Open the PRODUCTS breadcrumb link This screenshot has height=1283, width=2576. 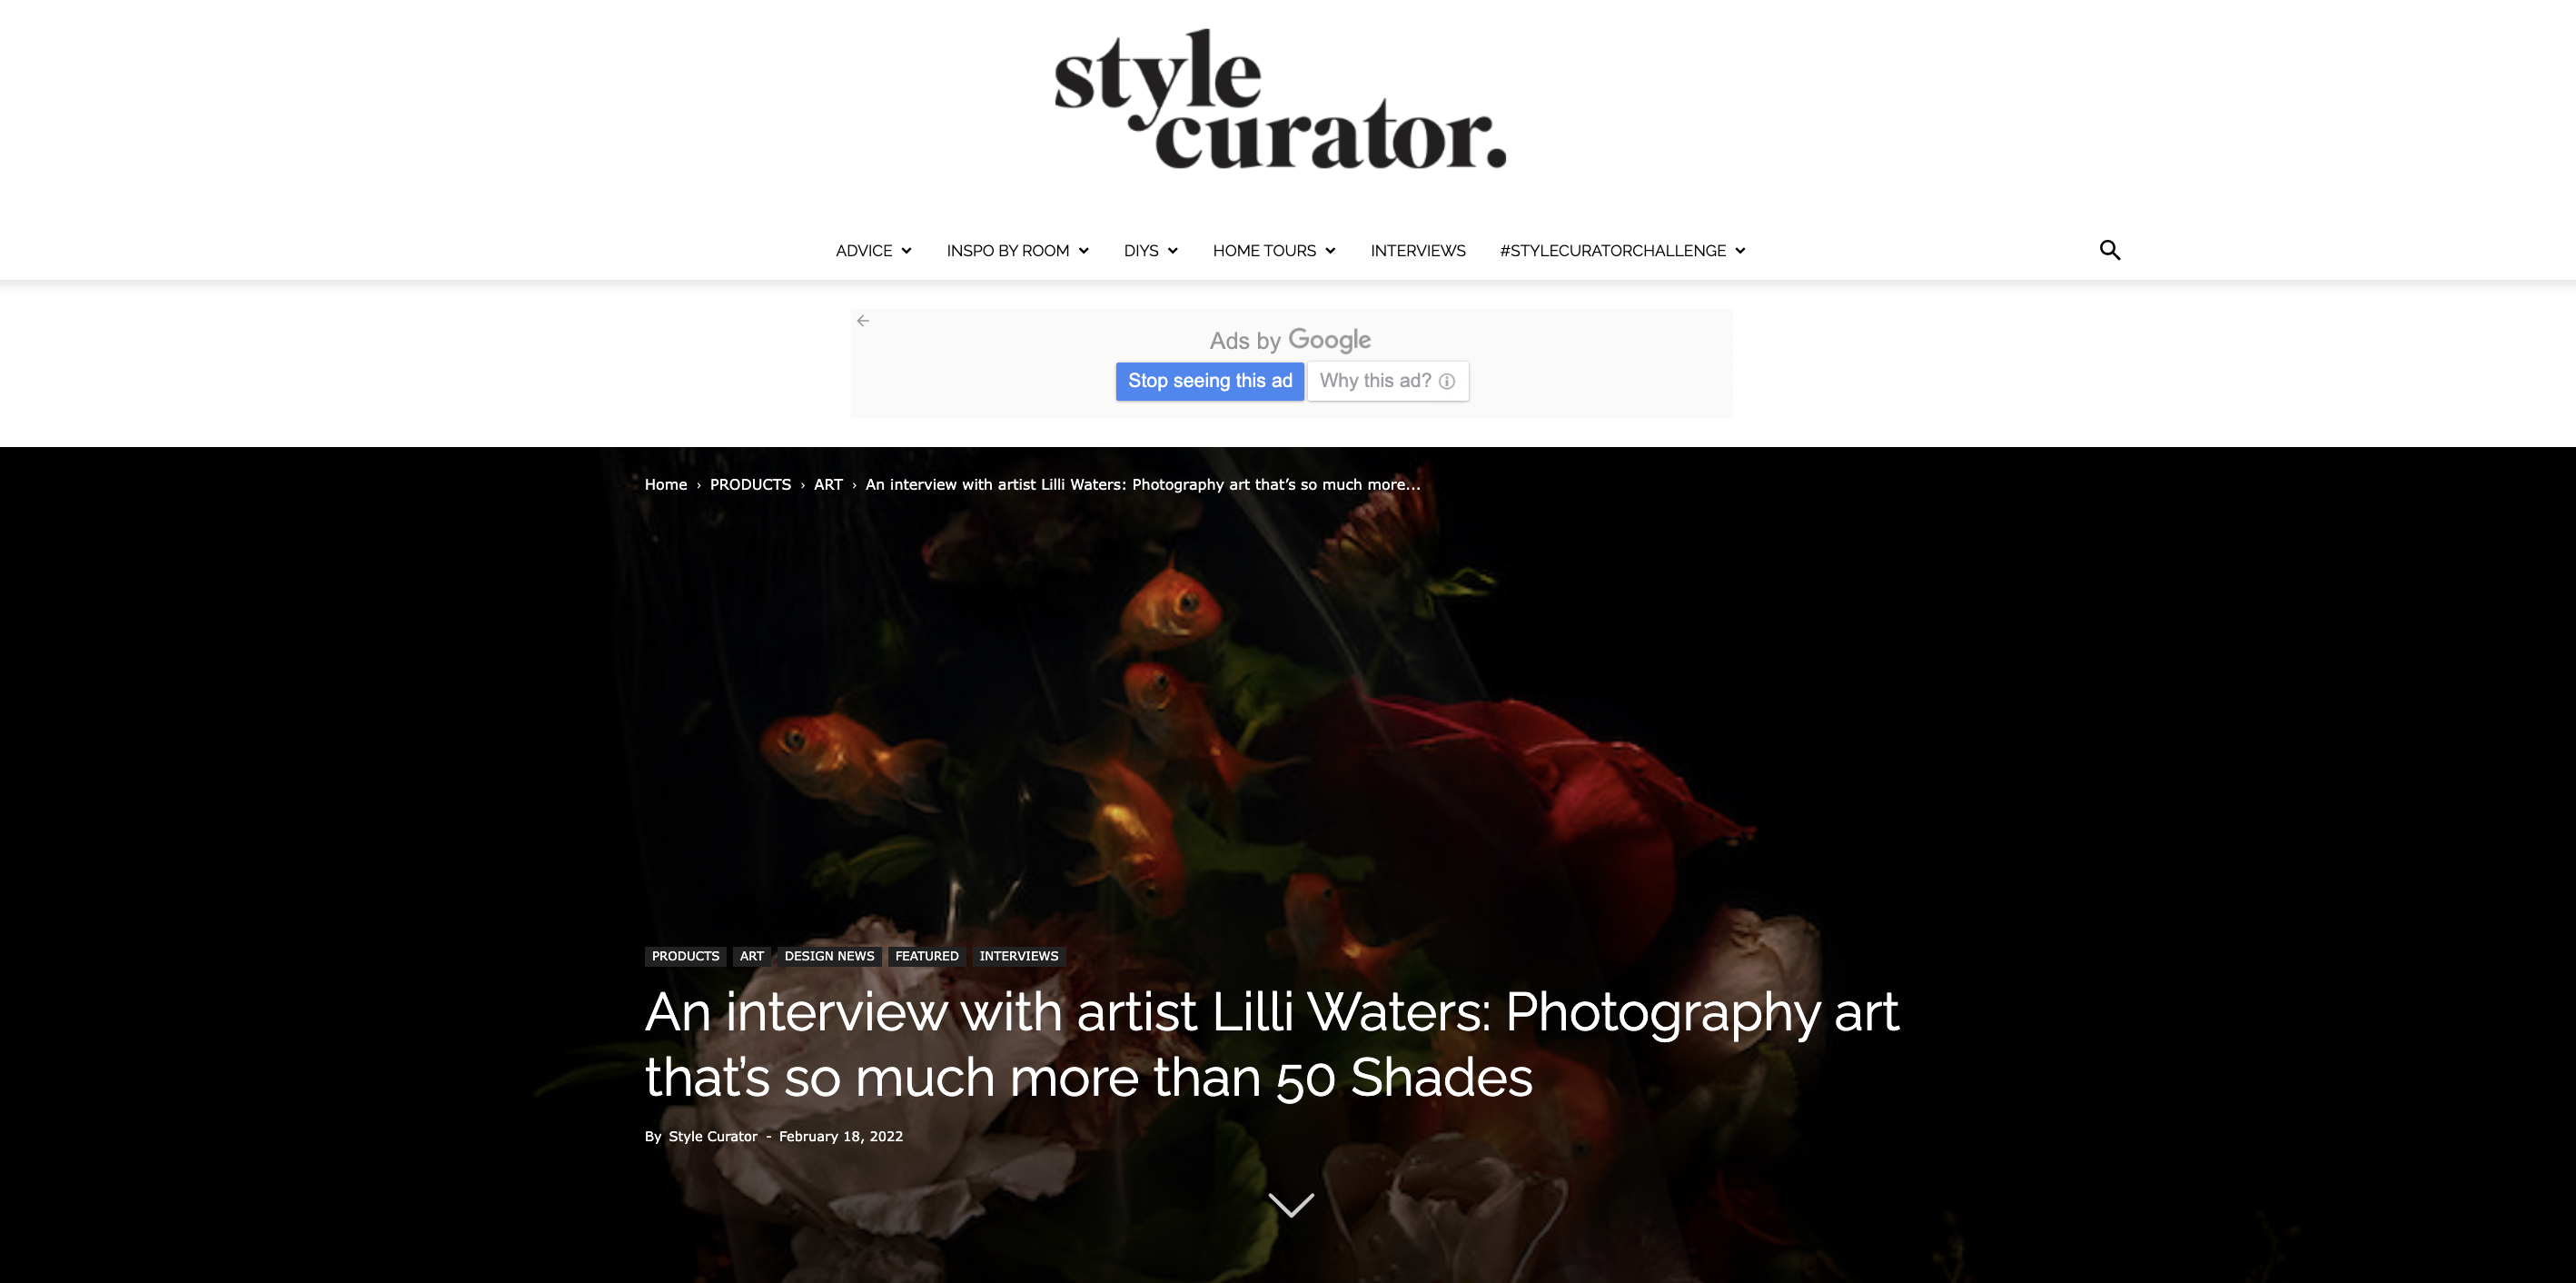pyautogui.click(x=750, y=485)
